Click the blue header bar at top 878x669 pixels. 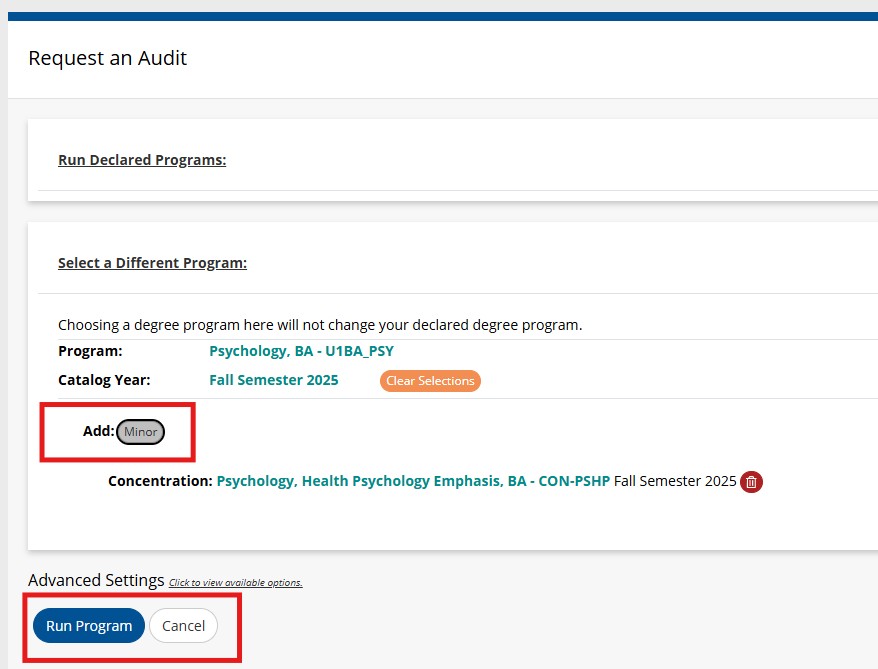(443, 16)
